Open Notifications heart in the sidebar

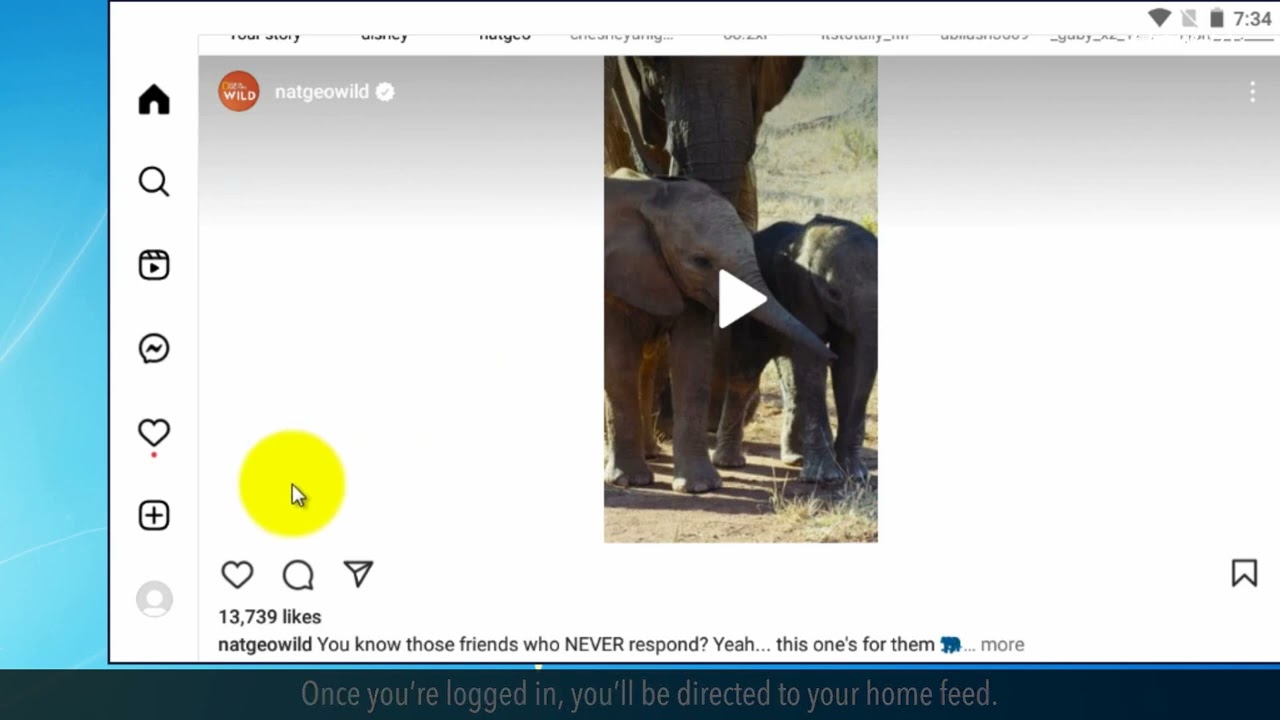154,433
